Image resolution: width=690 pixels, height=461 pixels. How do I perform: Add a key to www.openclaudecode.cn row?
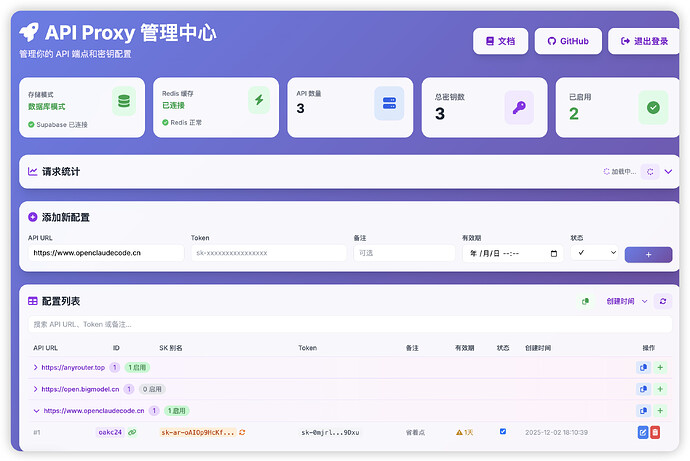(x=660, y=410)
